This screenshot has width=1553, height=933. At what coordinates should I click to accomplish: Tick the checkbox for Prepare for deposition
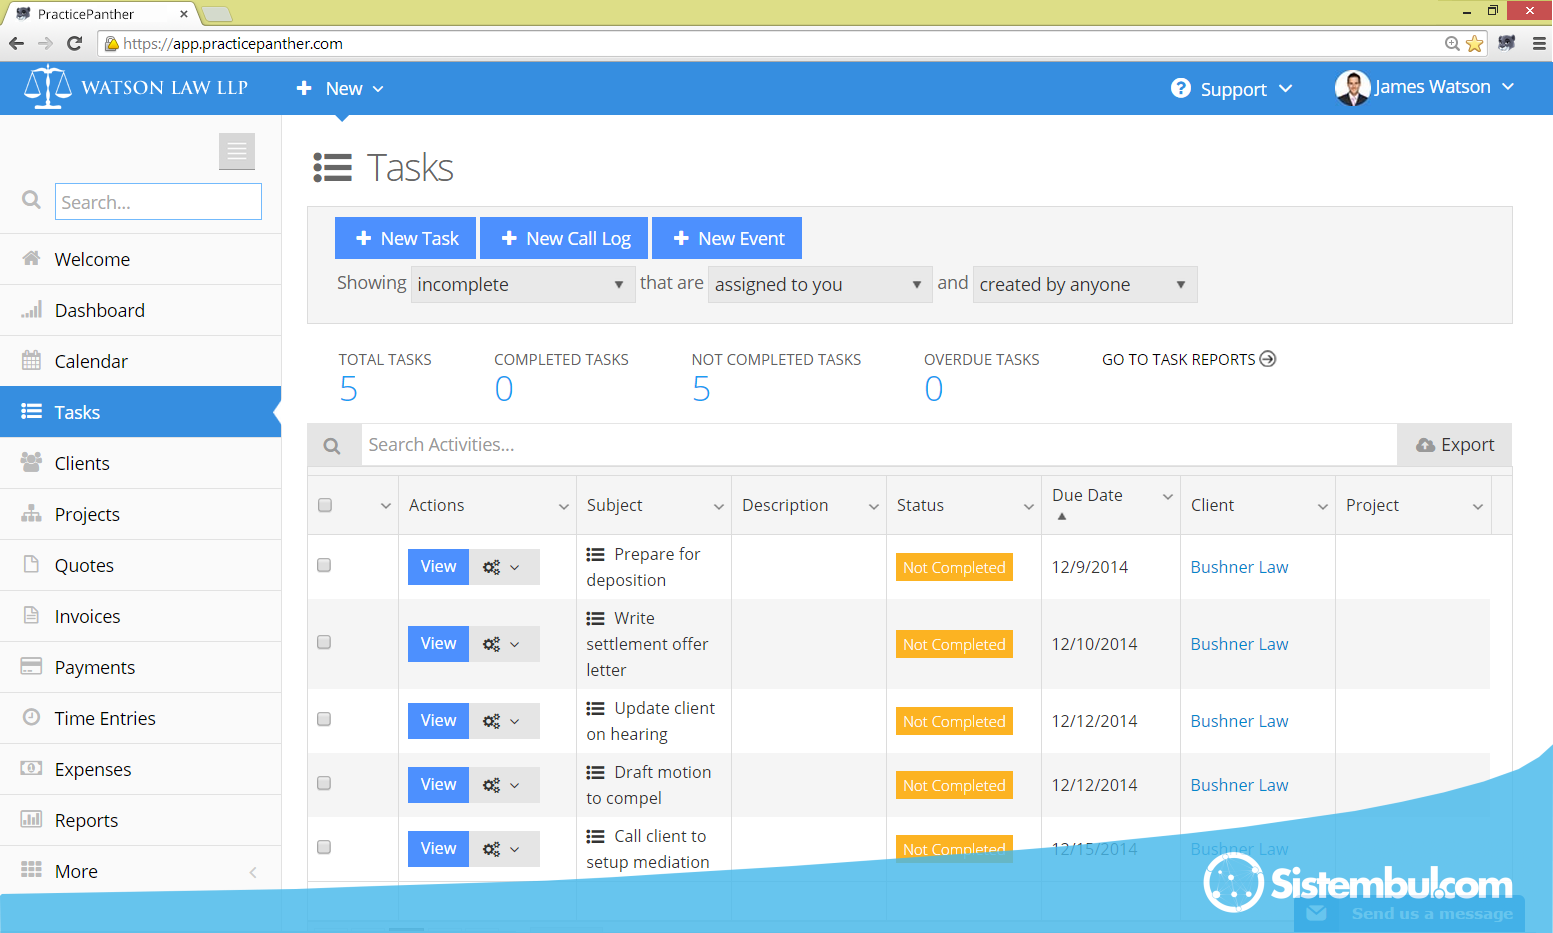tap(324, 565)
